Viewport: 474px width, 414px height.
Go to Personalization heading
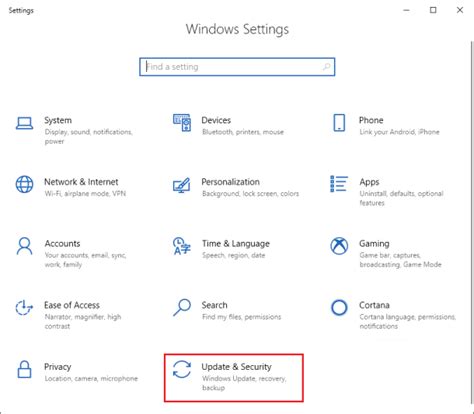click(x=231, y=182)
